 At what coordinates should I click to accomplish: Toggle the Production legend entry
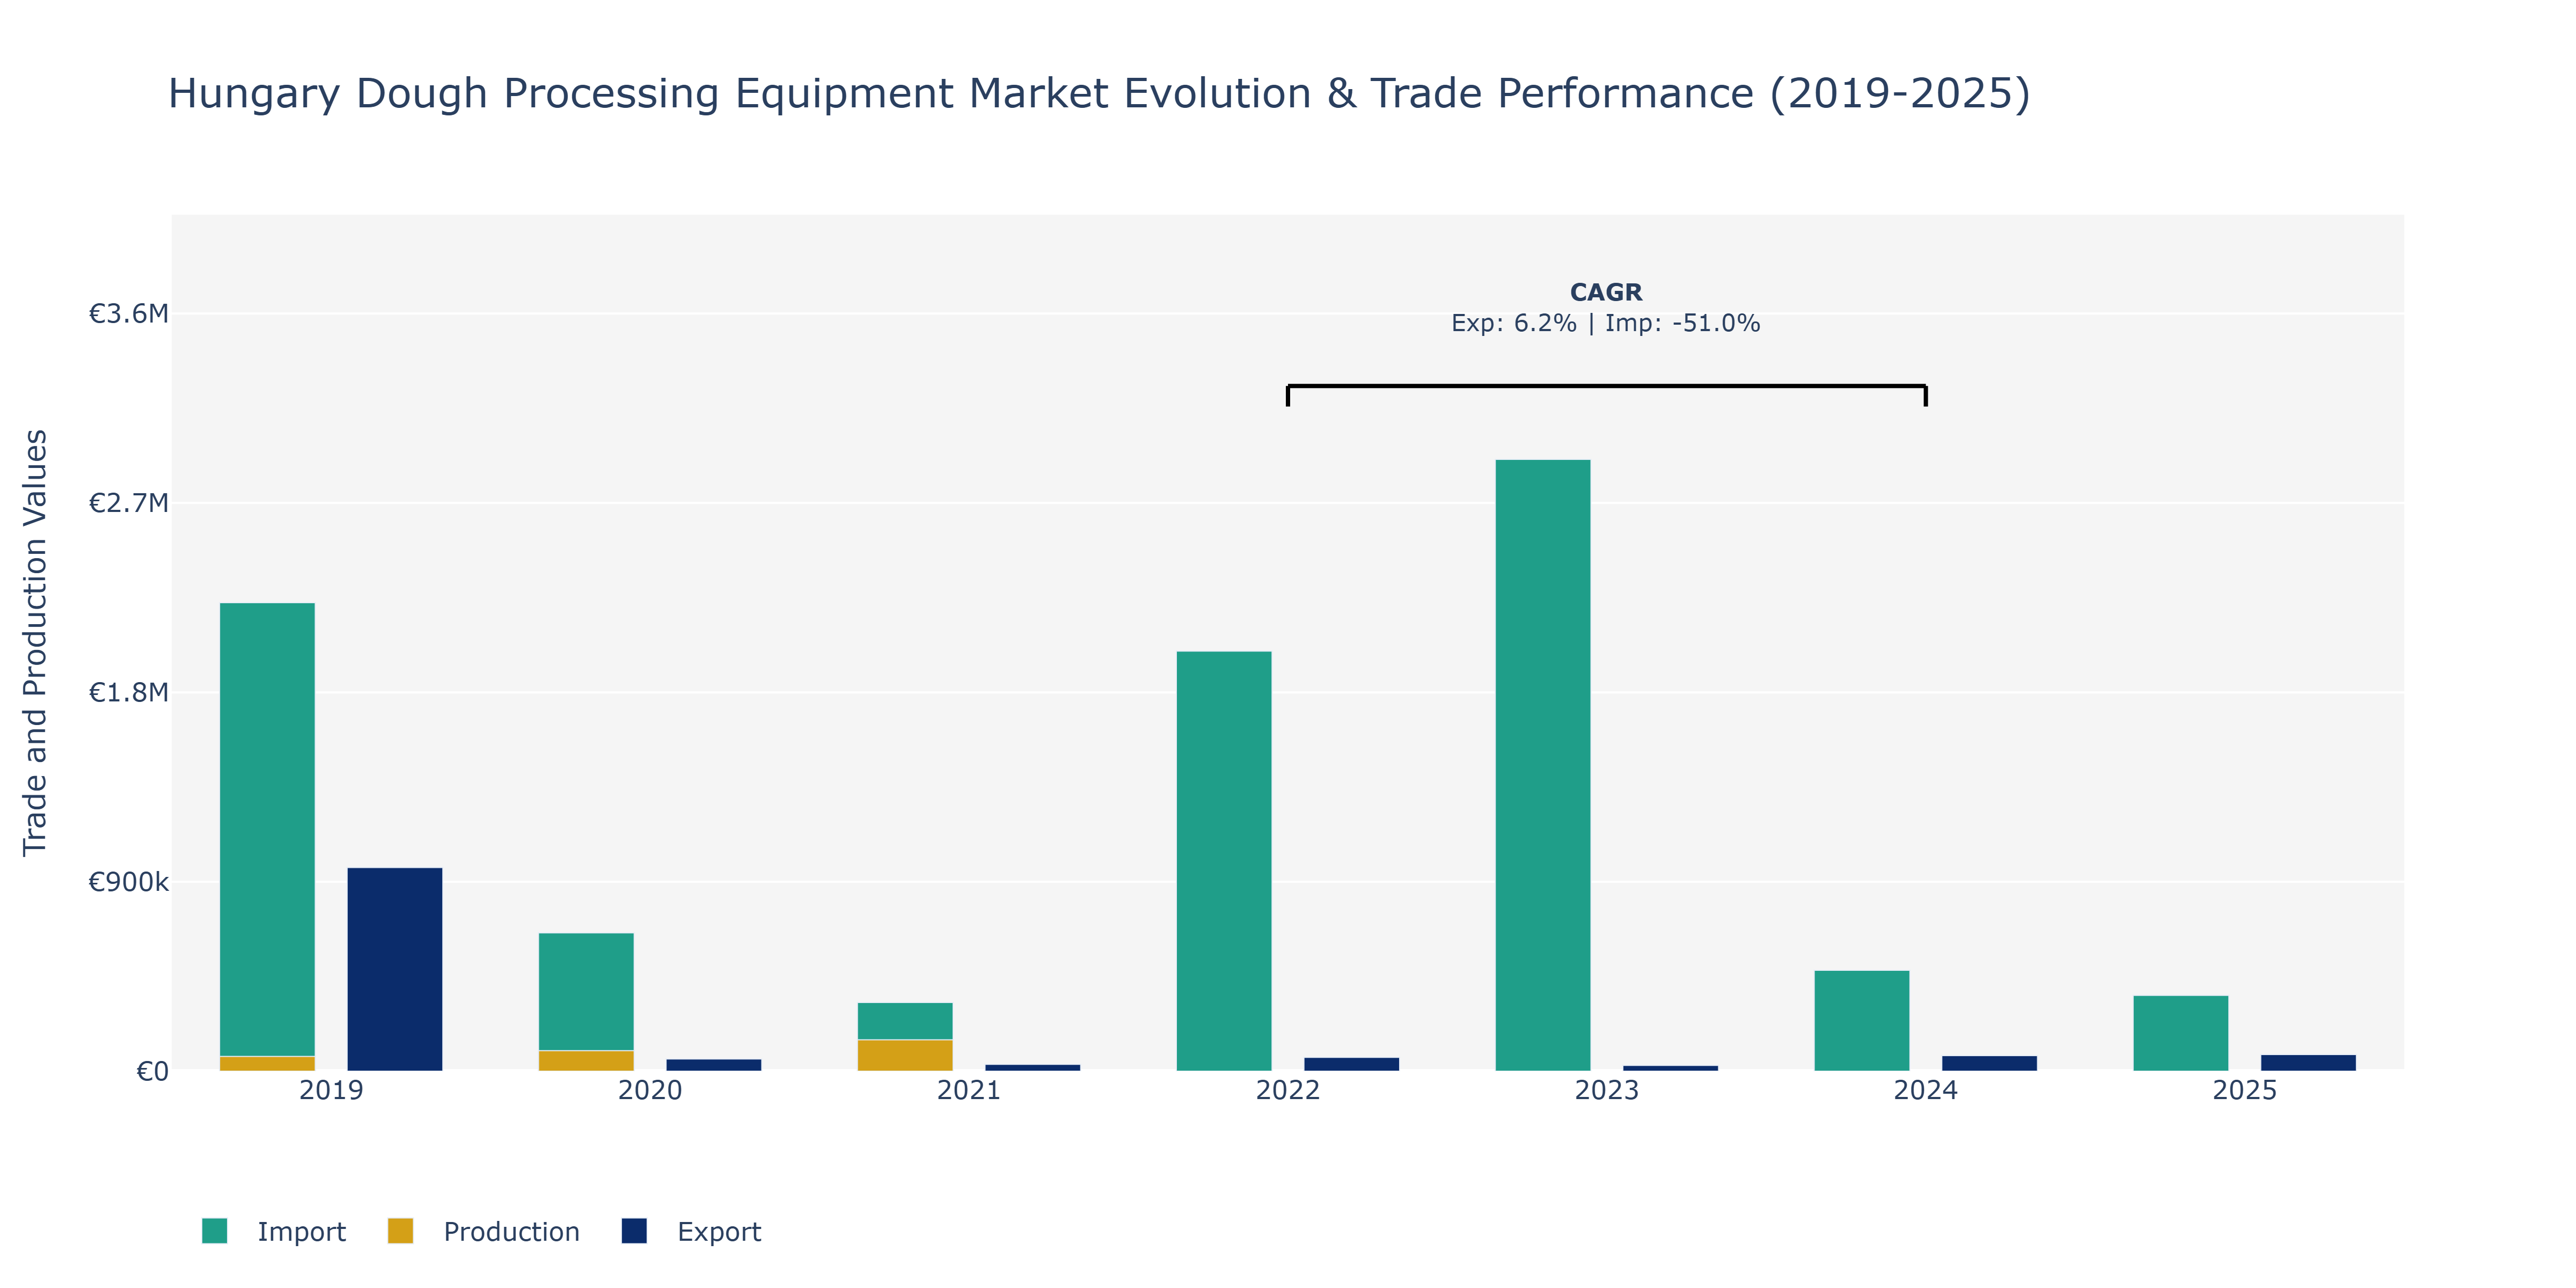[483, 1231]
